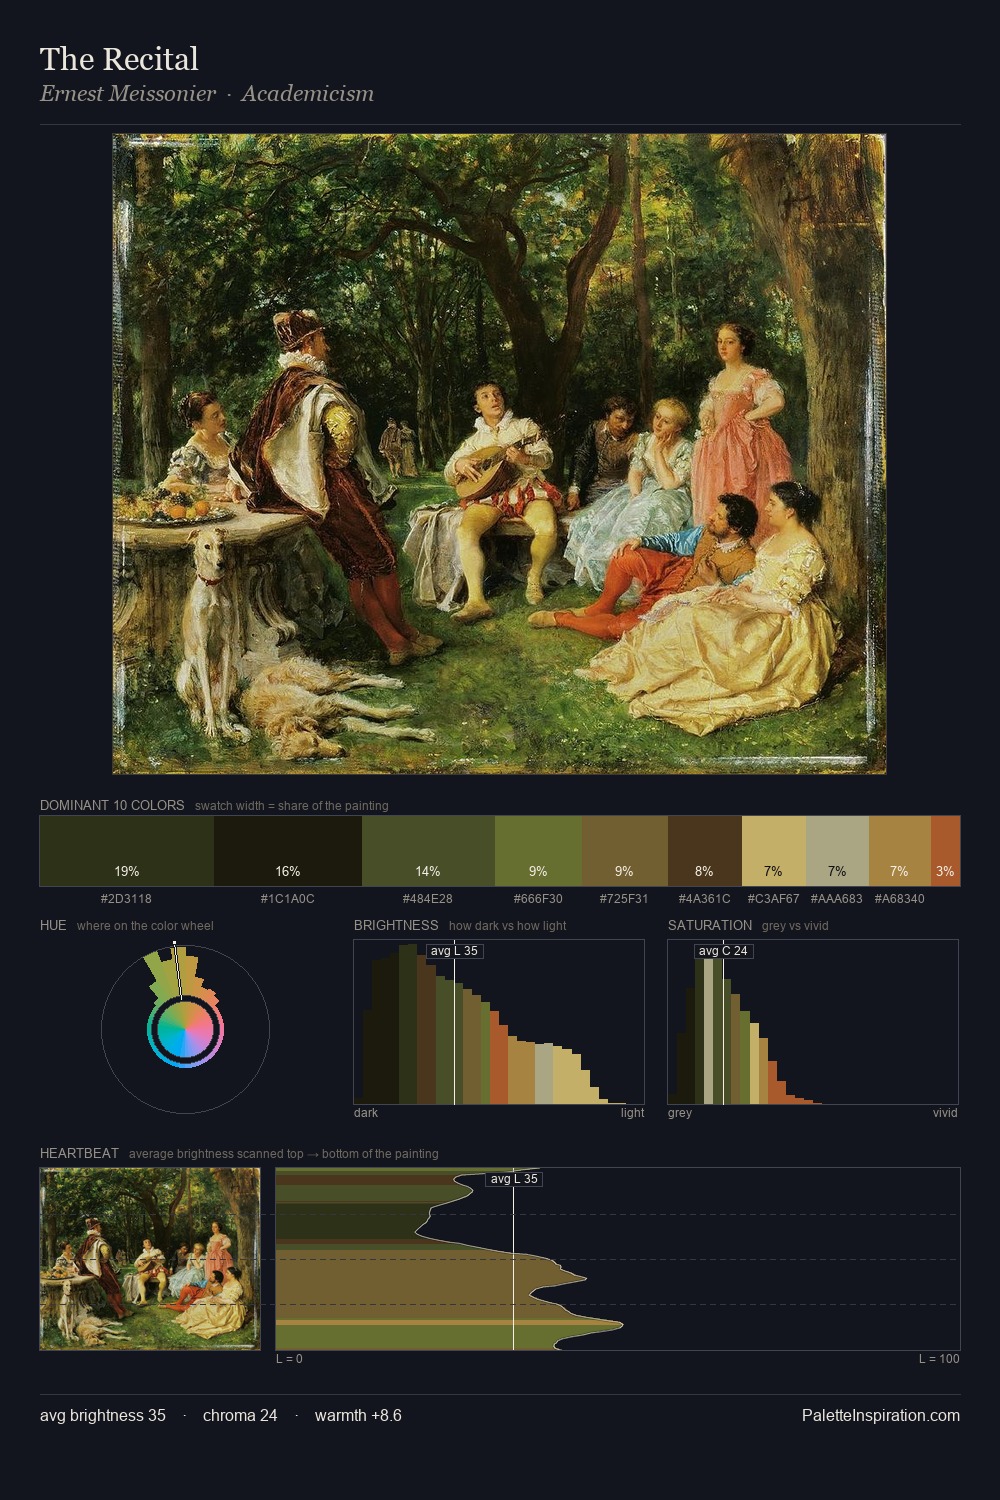
Task: Click the 'dark' axis label under Brightness
Action: pyautogui.click(x=366, y=1113)
